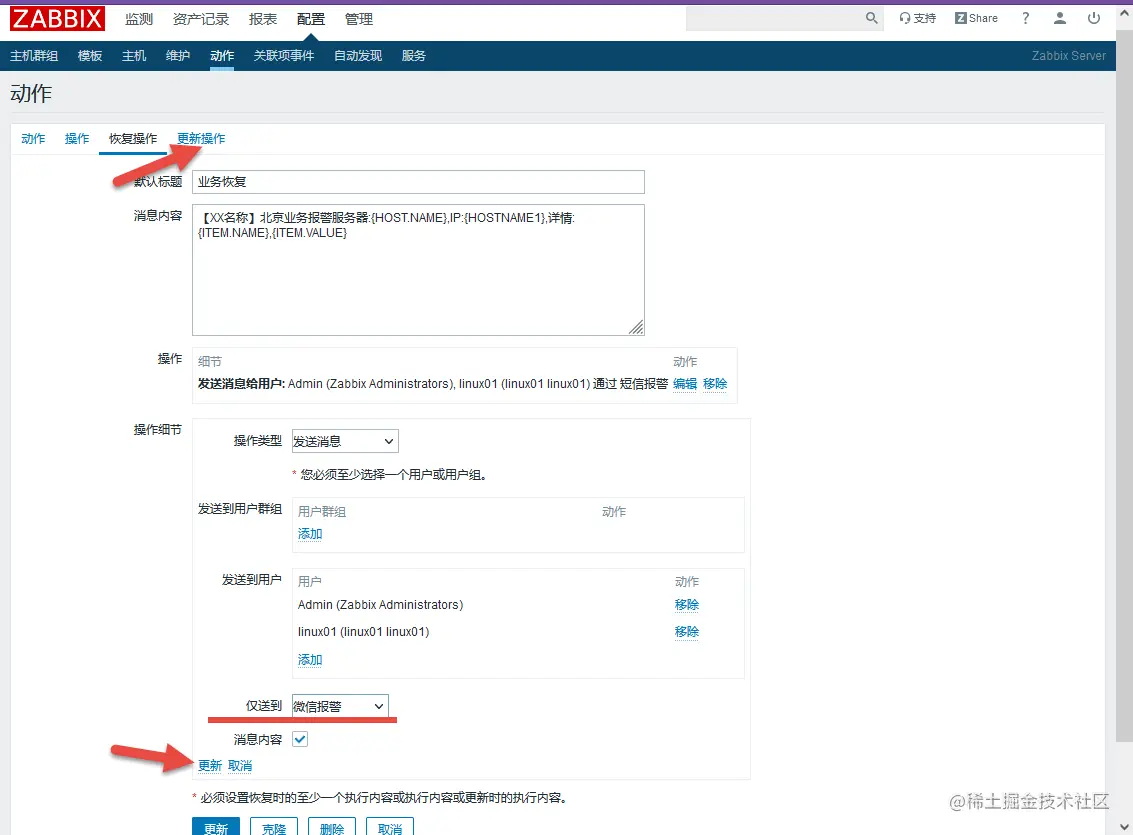The height and width of the screenshot is (835, 1133).
Task: Click the 默认标题 input with 业务恢复
Action: (x=418, y=182)
